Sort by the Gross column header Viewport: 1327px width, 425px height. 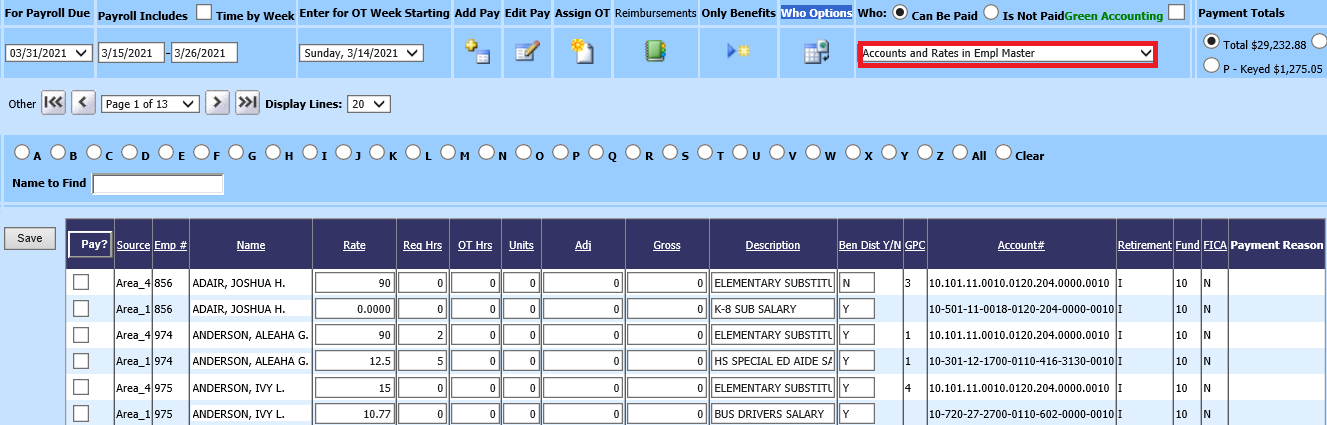pos(666,245)
